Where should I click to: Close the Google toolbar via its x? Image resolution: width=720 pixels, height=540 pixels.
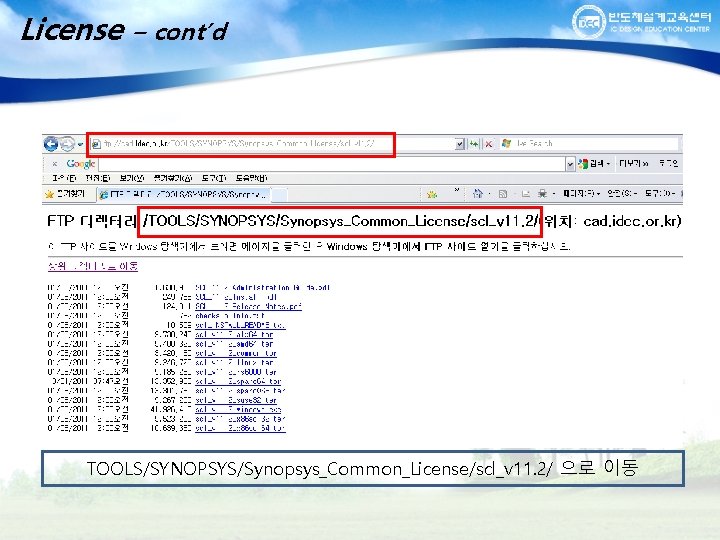click(x=54, y=163)
